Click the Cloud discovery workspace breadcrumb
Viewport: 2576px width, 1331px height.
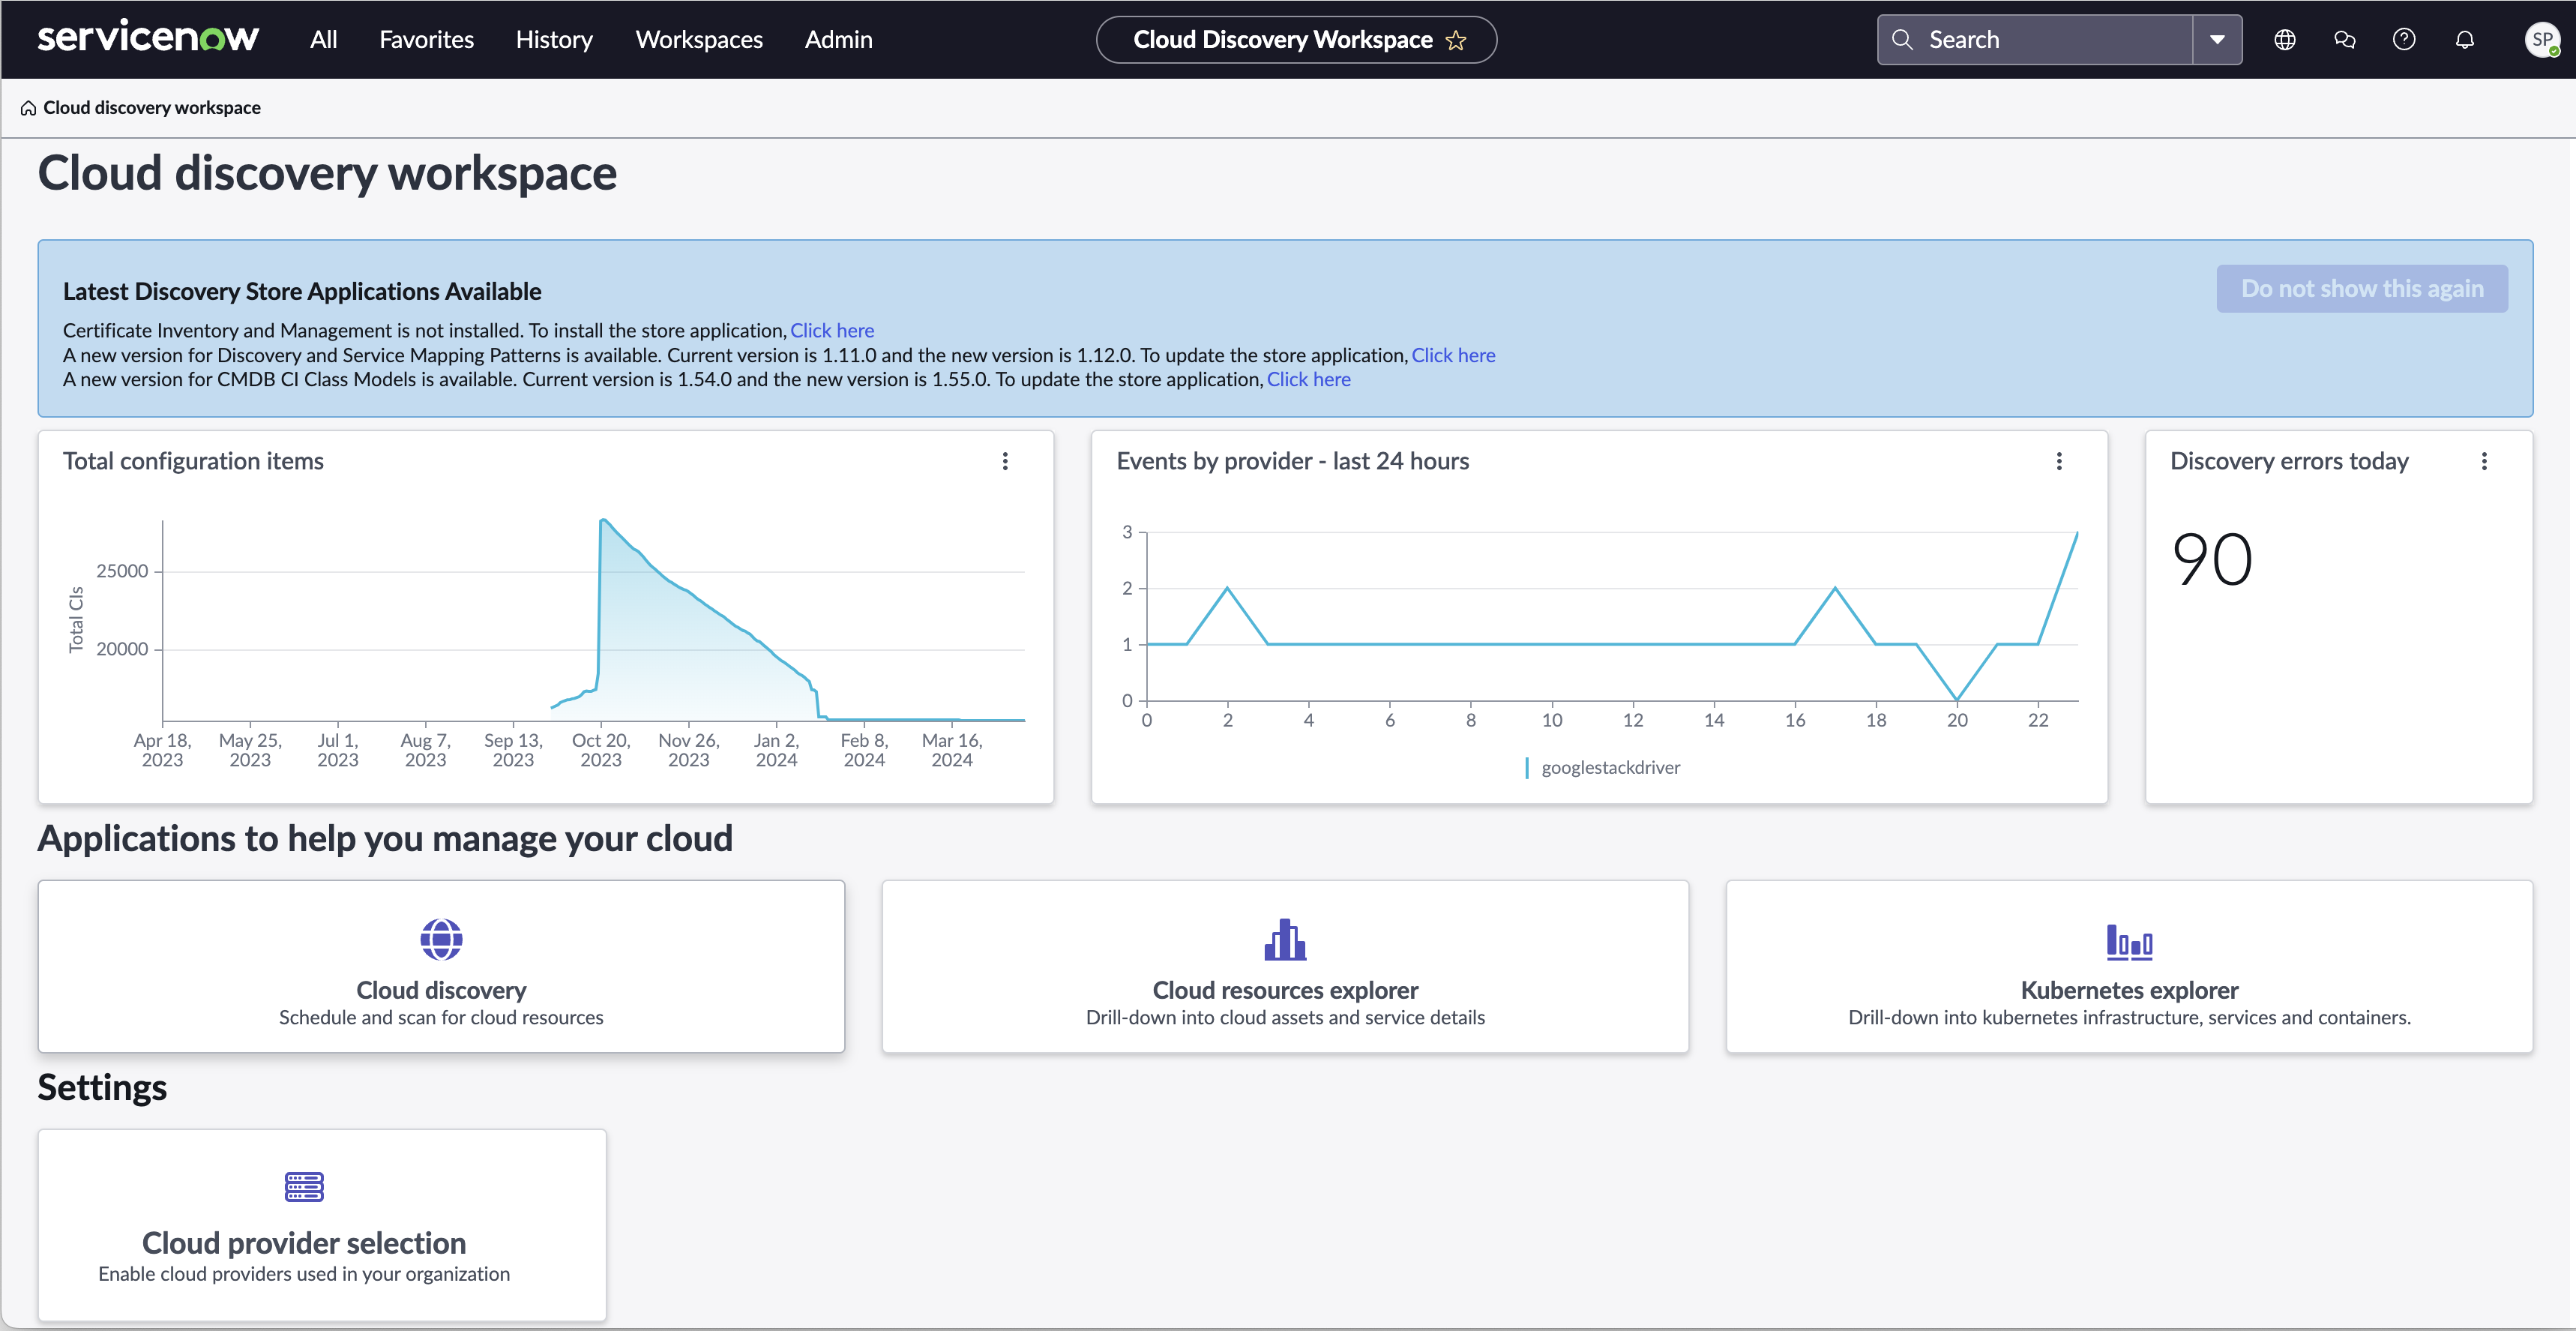coord(152,108)
